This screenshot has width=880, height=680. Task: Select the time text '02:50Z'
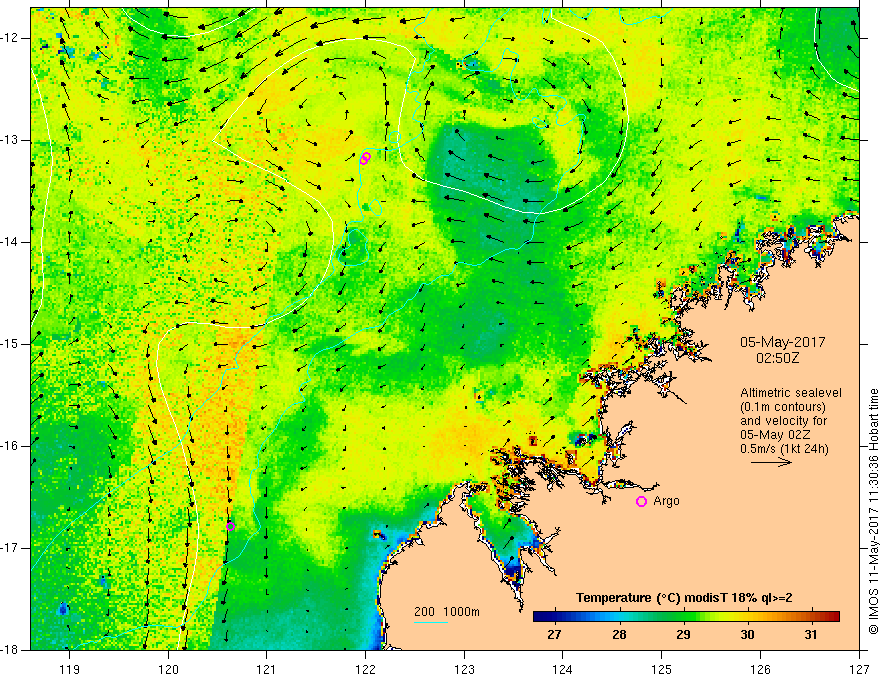click(777, 357)
